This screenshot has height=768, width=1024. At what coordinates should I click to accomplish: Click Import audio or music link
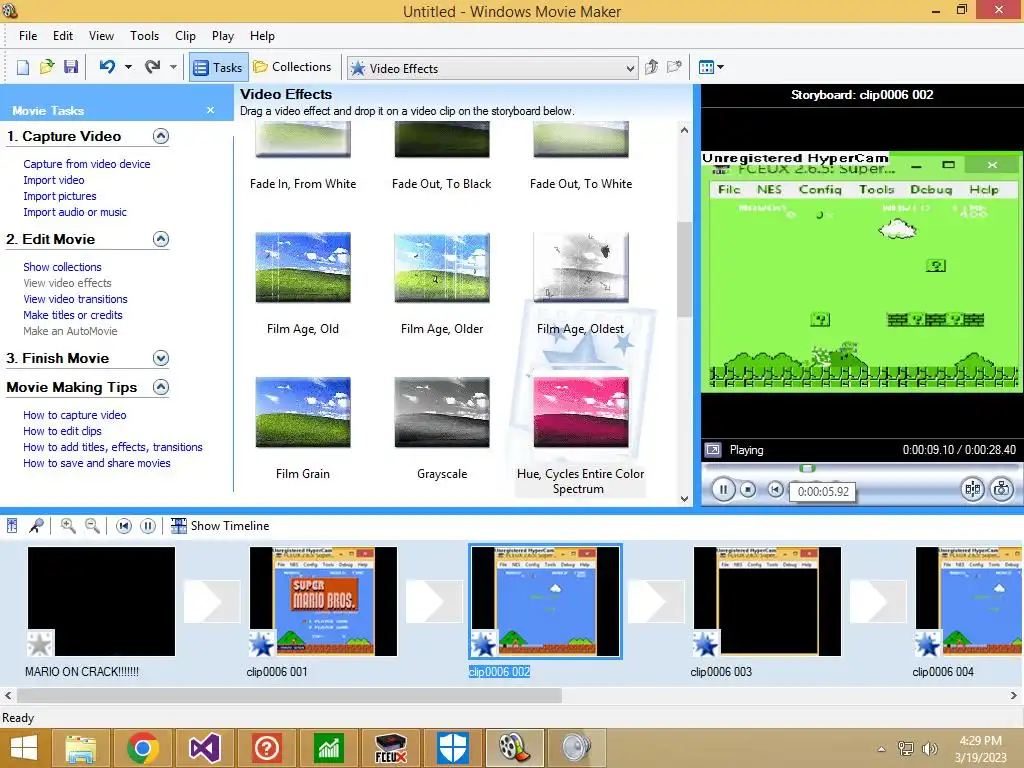pos(75,212)
